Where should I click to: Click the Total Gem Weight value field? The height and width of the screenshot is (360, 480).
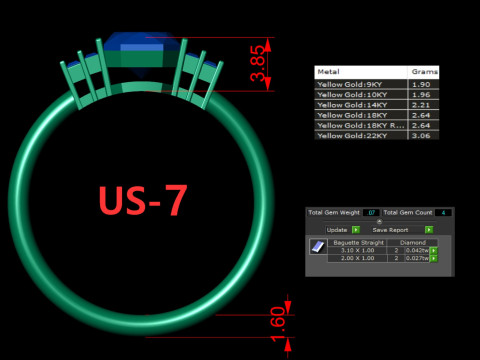pyautogui.click(x=371, y=213)
